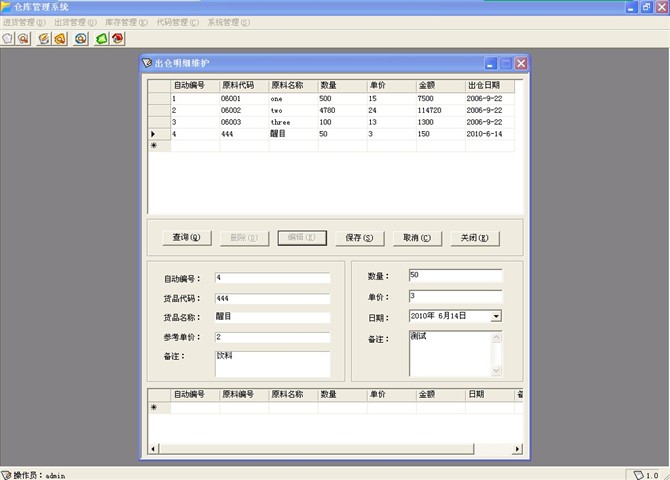Click the pencil edit toolbar icon

(x=44, y=38)
